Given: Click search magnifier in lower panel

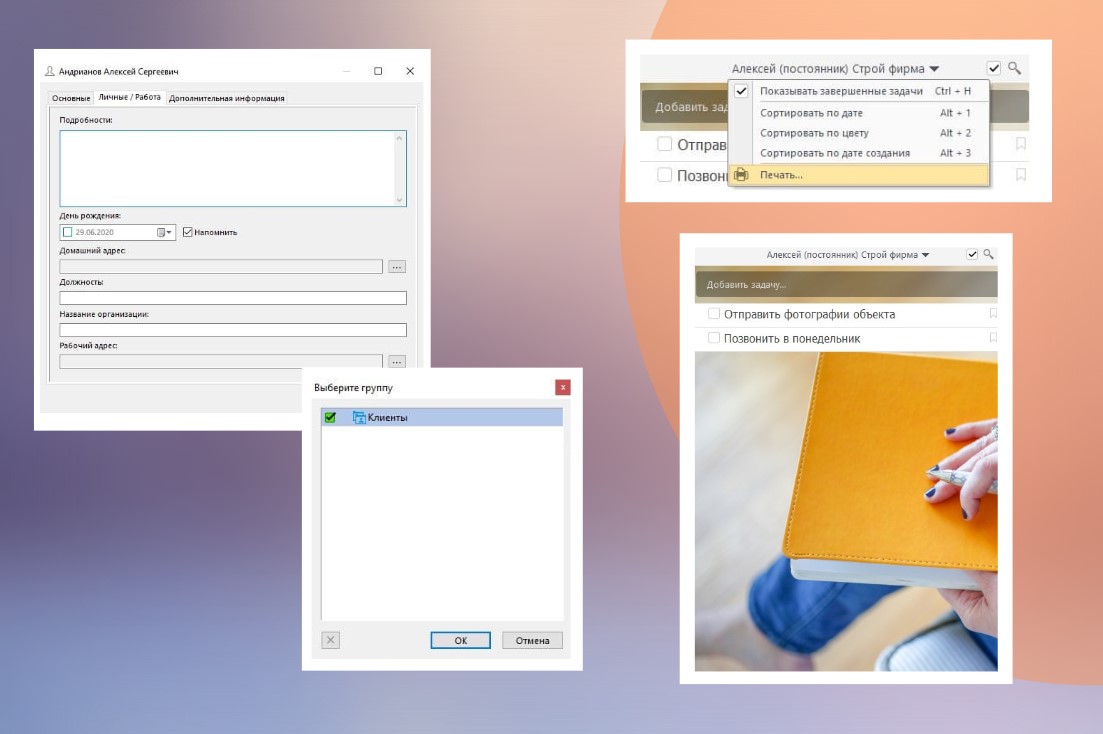Looking at the screenshot, I should [x=988, y=254].
